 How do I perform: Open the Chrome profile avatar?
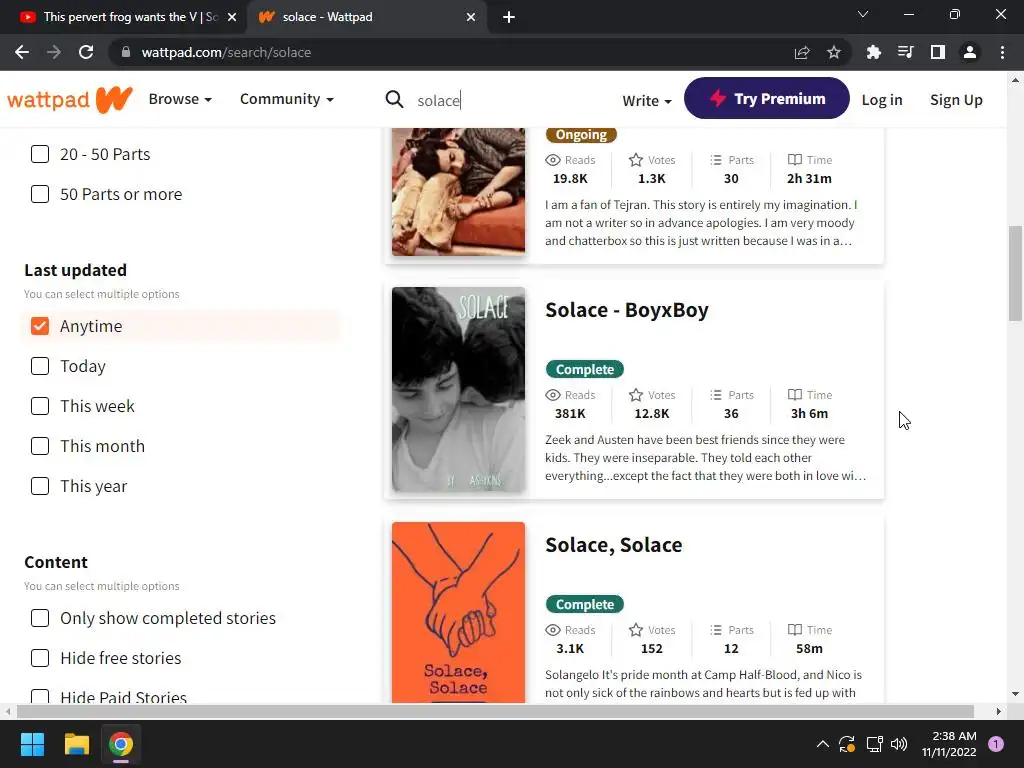pyautogui.click(x=970, y=52)
